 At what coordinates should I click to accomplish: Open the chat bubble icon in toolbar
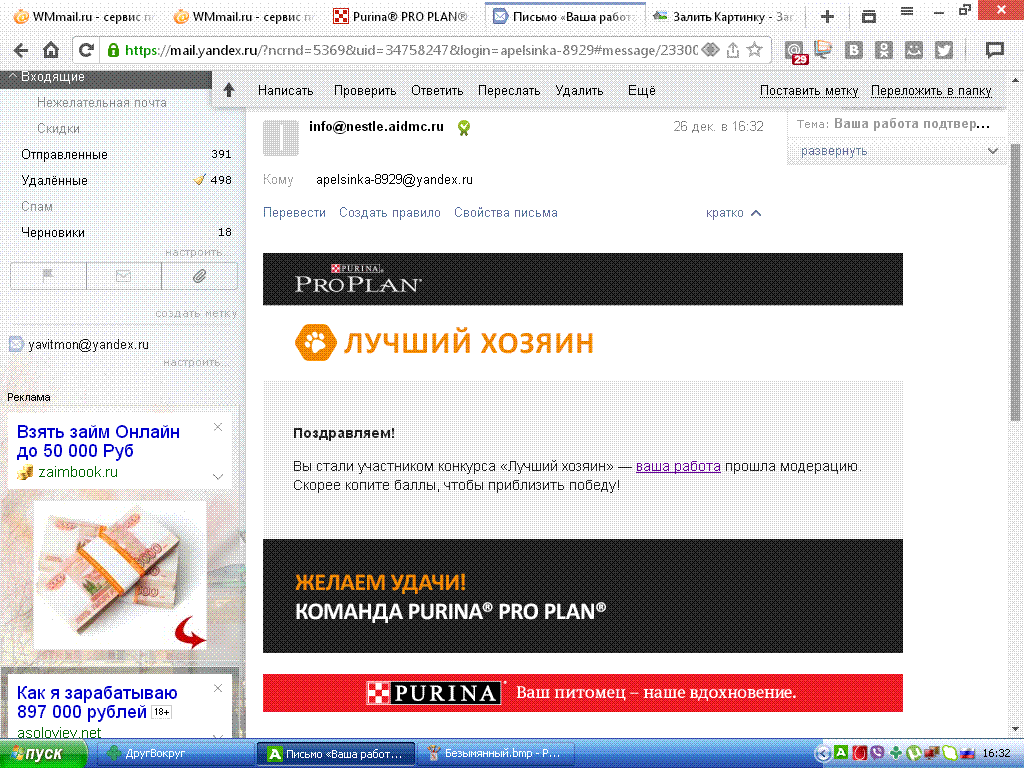[995, 50]
